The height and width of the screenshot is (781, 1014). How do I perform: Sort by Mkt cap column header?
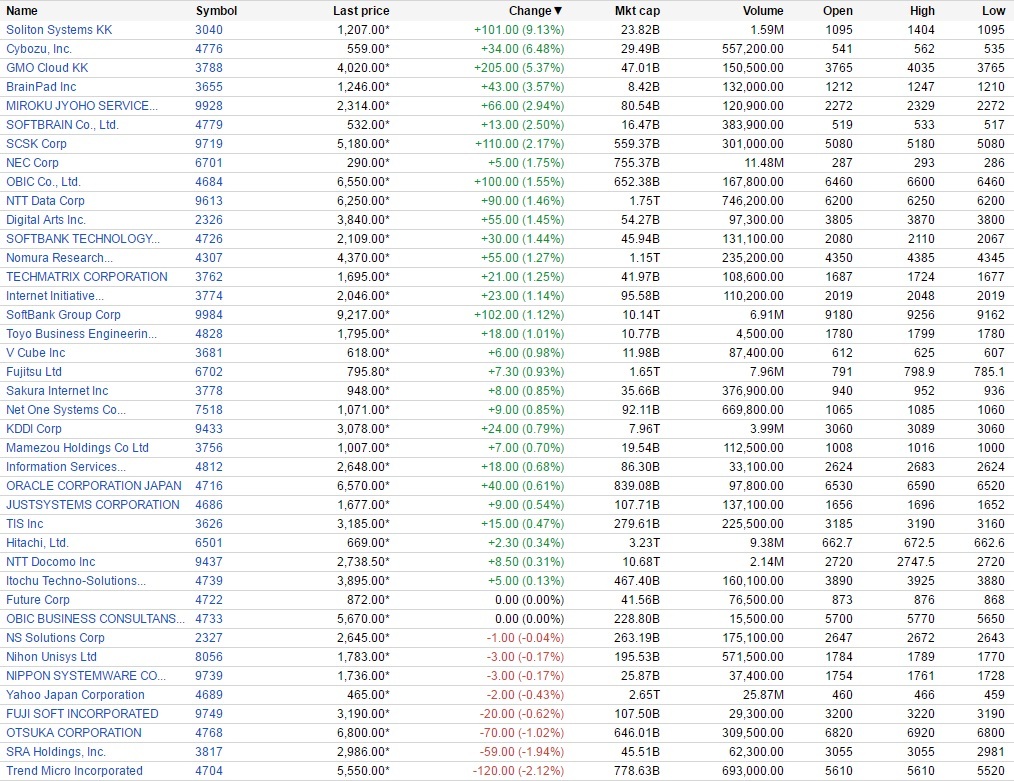[x=637, y=11]
